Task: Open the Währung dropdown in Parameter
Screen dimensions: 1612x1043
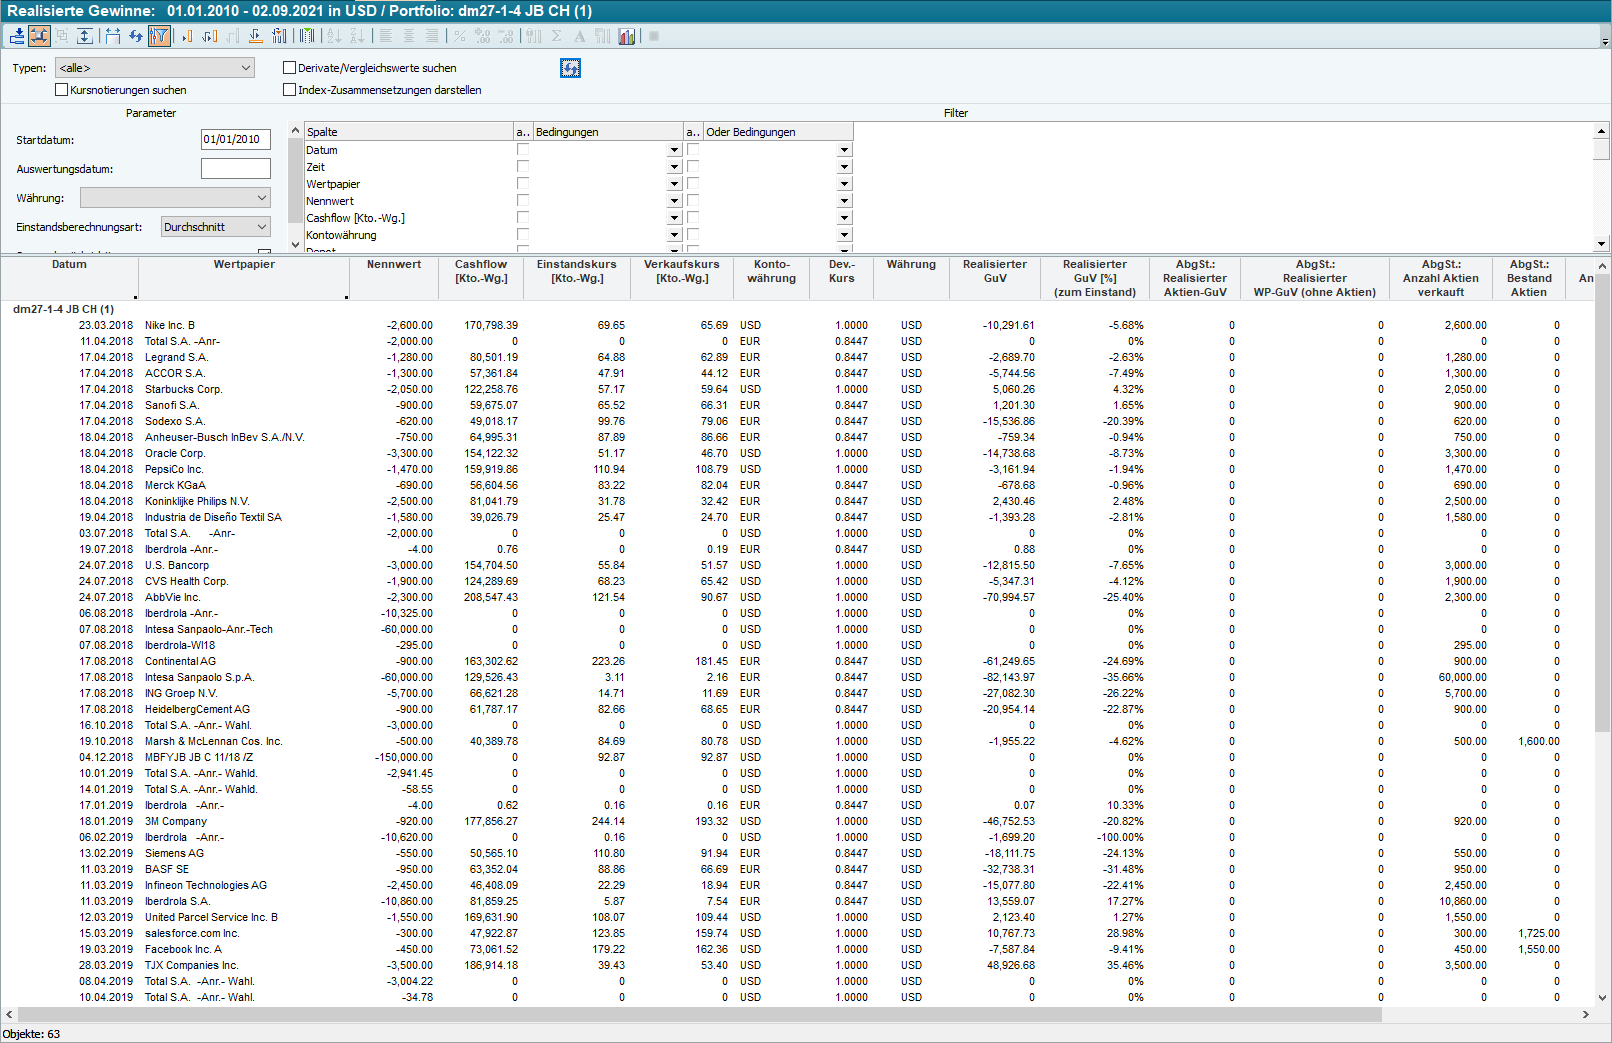Action: click(x=175, y=198)
